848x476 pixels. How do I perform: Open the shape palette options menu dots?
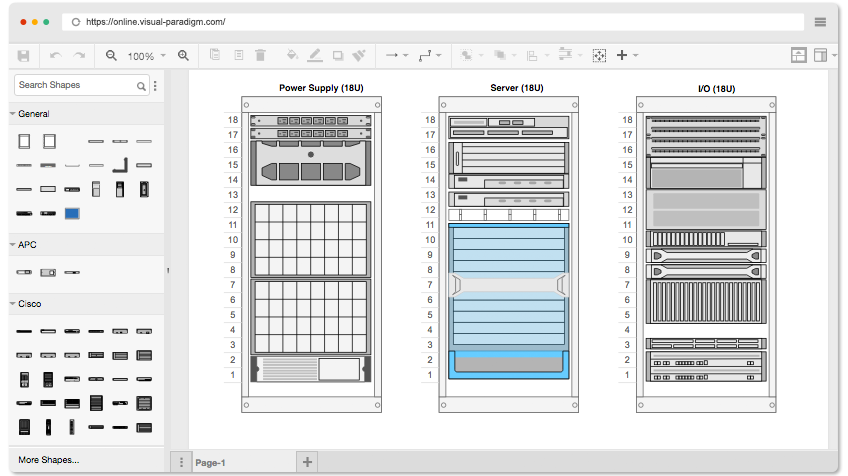(x=155, y=85)
